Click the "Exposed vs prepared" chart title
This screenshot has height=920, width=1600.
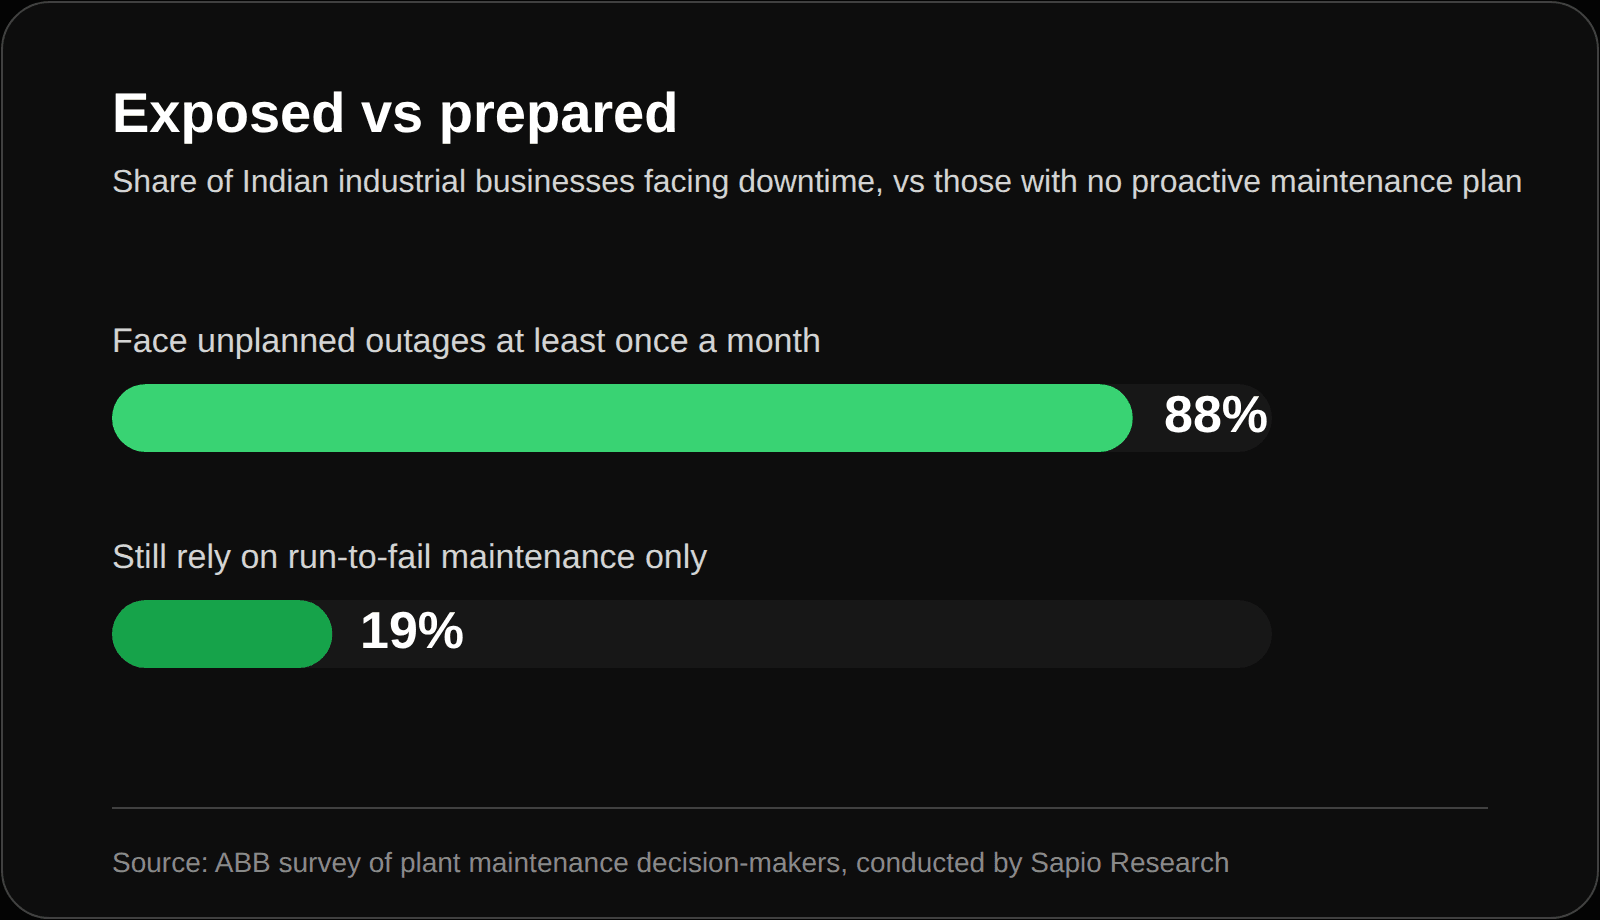pos(395,113)
